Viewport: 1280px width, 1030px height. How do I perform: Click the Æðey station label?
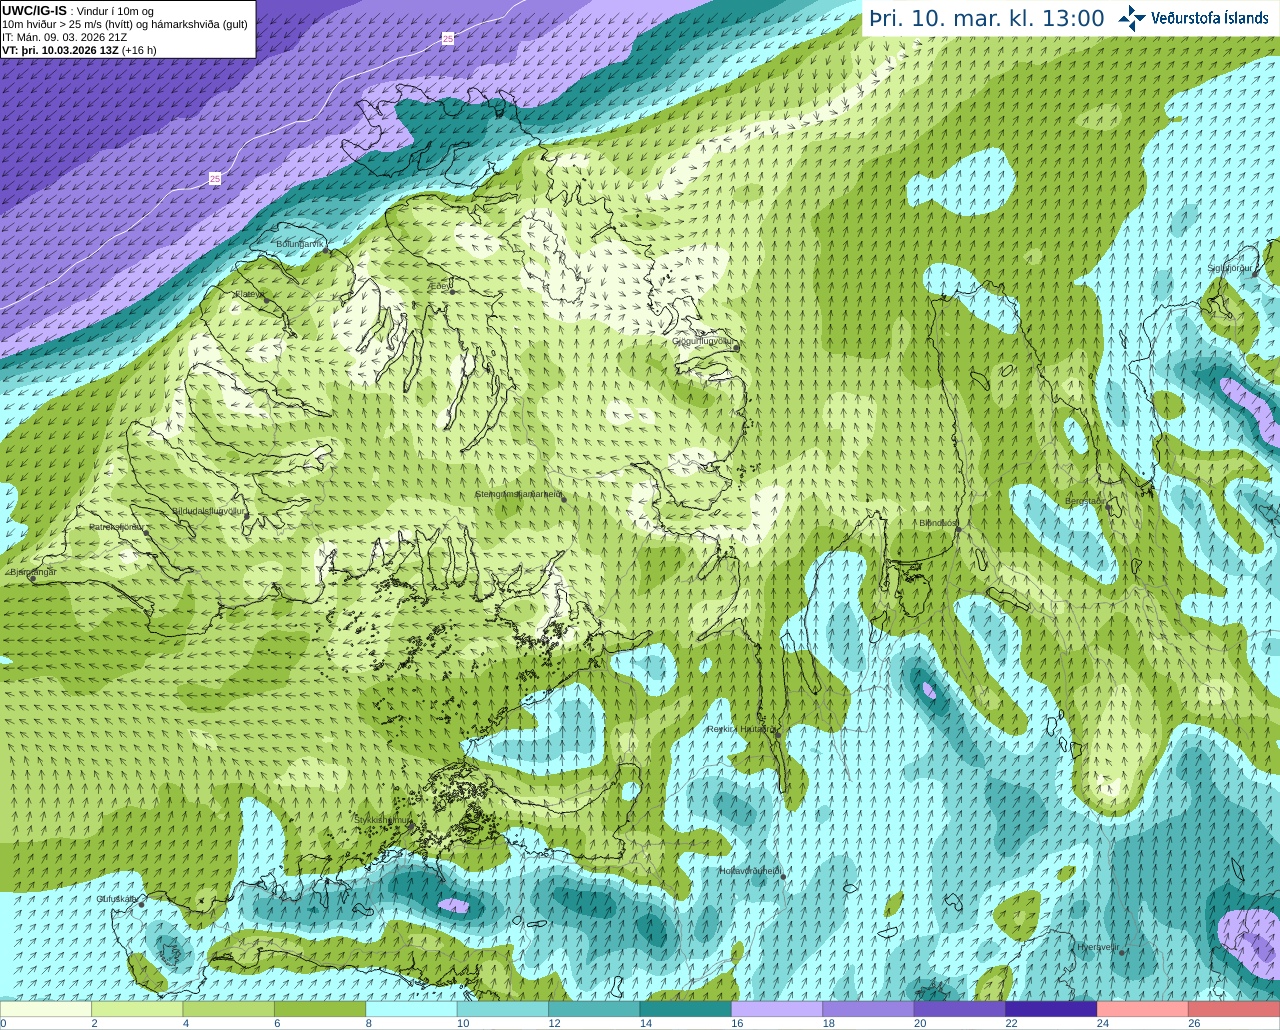pyautogui.click(x=439, y=286)
